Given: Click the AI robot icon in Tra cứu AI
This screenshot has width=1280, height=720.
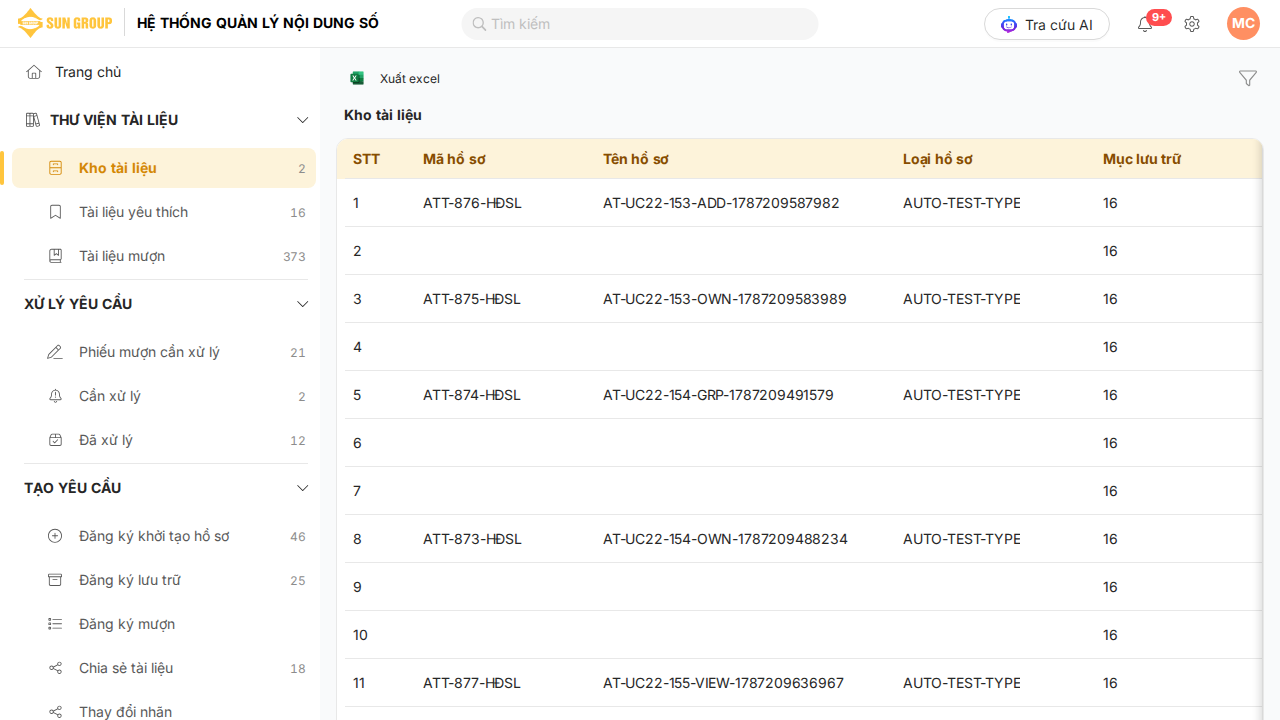Looking at the screenshot, I should pos(1009,24).
